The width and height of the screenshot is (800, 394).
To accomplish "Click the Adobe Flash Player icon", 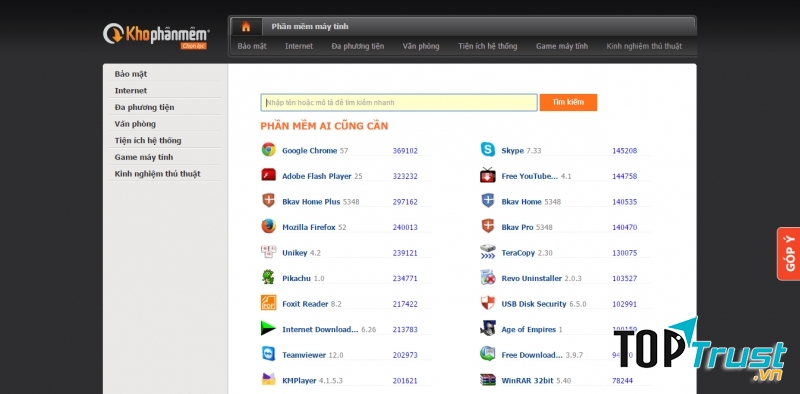I will 268,175.
